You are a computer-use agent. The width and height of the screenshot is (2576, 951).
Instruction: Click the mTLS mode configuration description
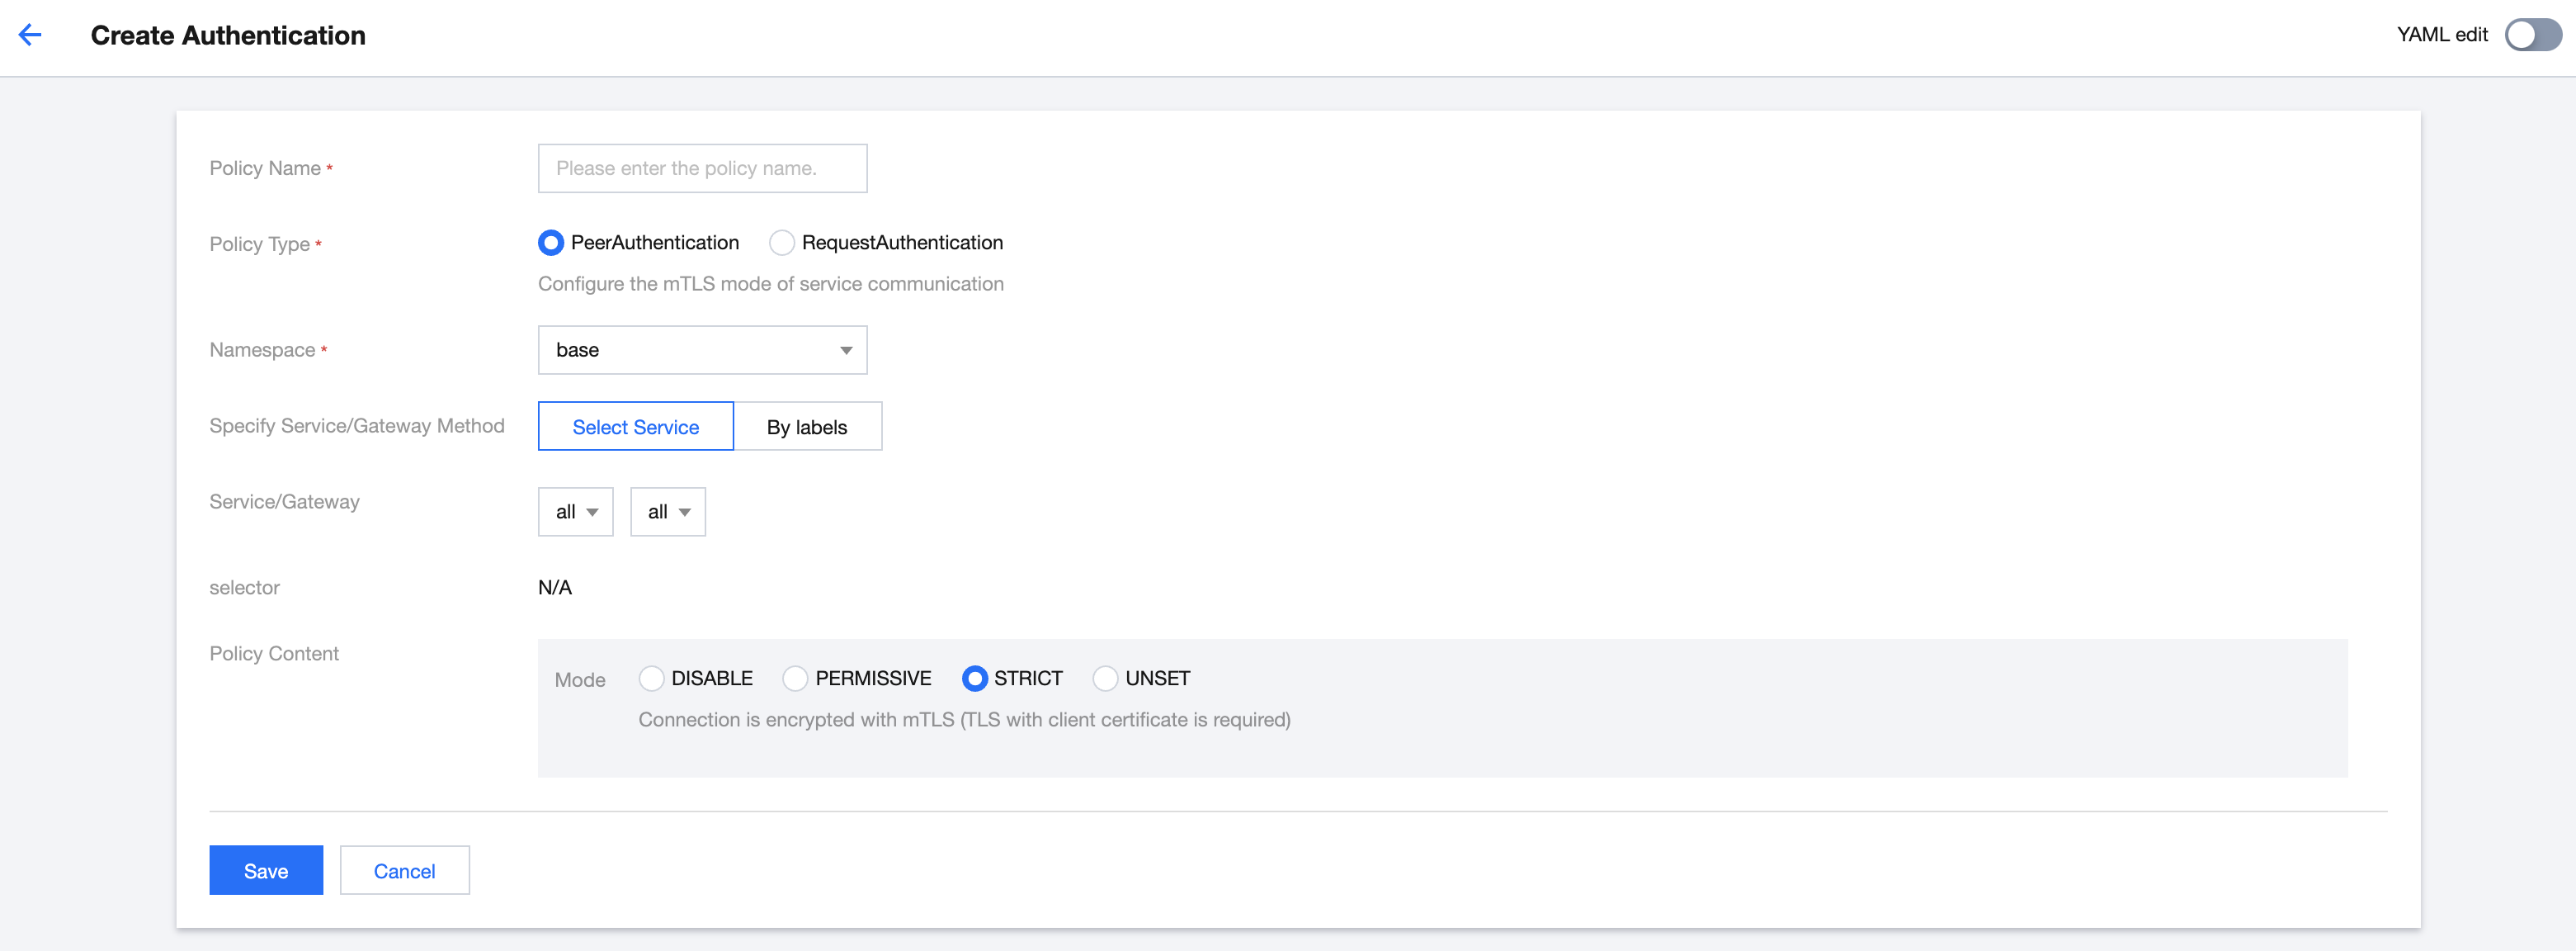[x=771, y=284]
